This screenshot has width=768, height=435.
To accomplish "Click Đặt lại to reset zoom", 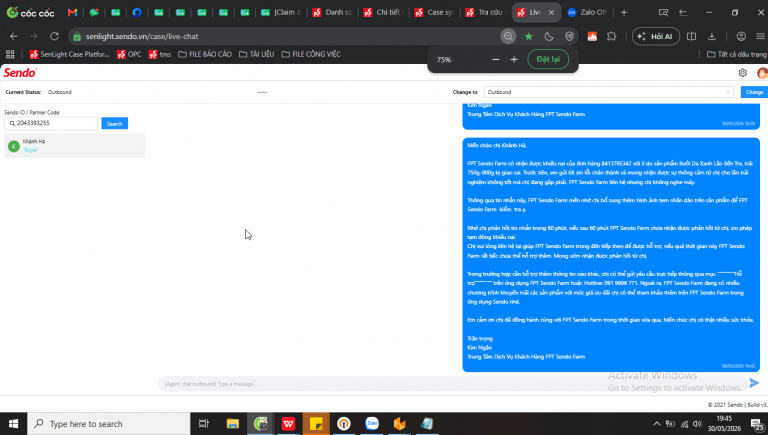I will coord(548,59).
